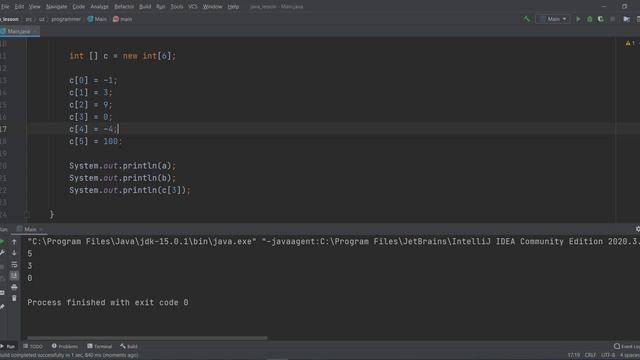Click line c[4] = -4; in the editor
Image resolution: width=640 pixels, height=360 pixels.
coord(93,129)
